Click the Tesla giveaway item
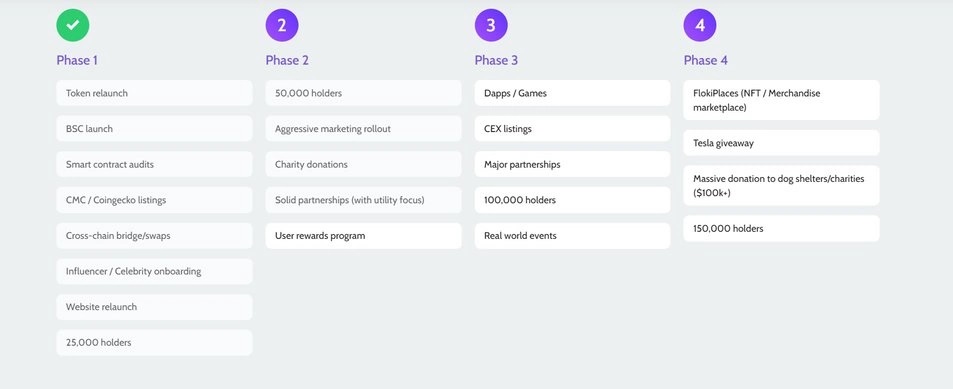Image resolution: width=953 pixels, height=389 pixels. click(782, 143)
